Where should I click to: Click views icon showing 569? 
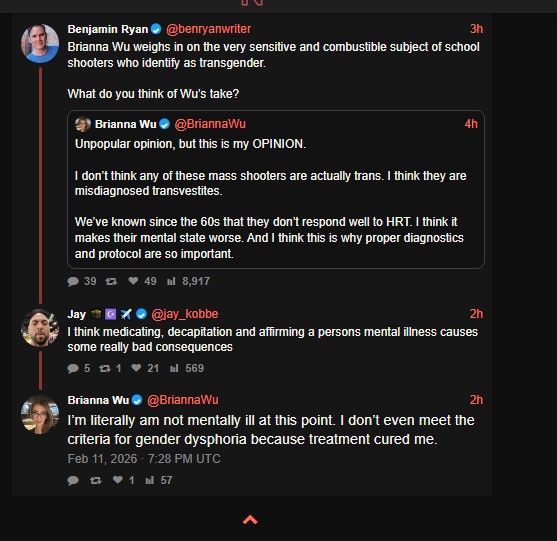pyautogui.click(x=174, y=368)
